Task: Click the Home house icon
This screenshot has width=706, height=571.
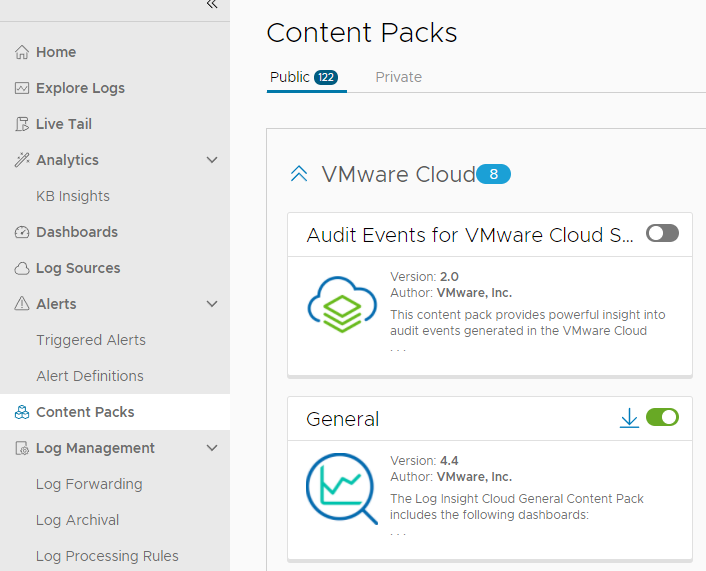Action: point(22,52)
